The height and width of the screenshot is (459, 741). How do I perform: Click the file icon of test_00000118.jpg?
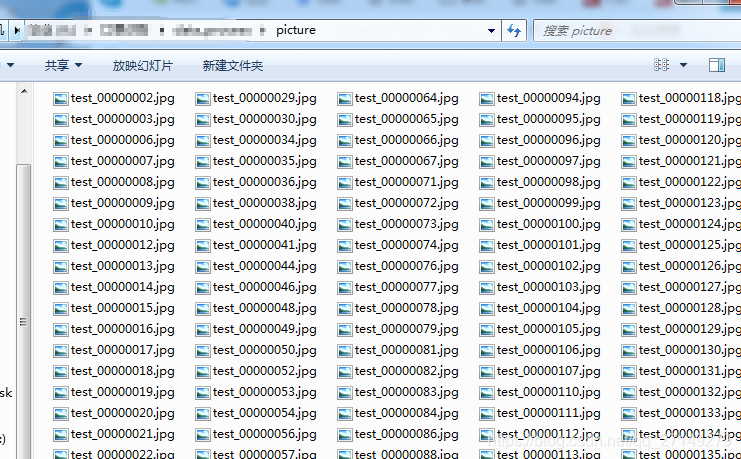click(629, 99)
